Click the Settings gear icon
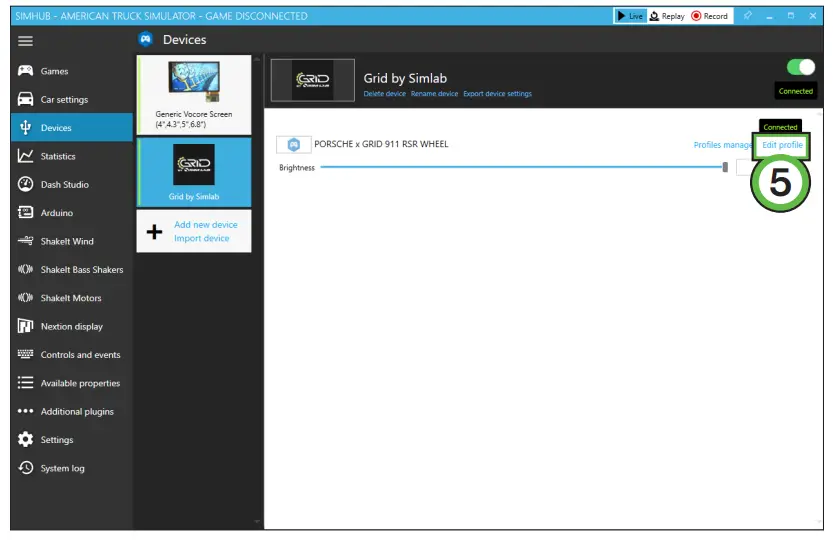 click(25, 440)
